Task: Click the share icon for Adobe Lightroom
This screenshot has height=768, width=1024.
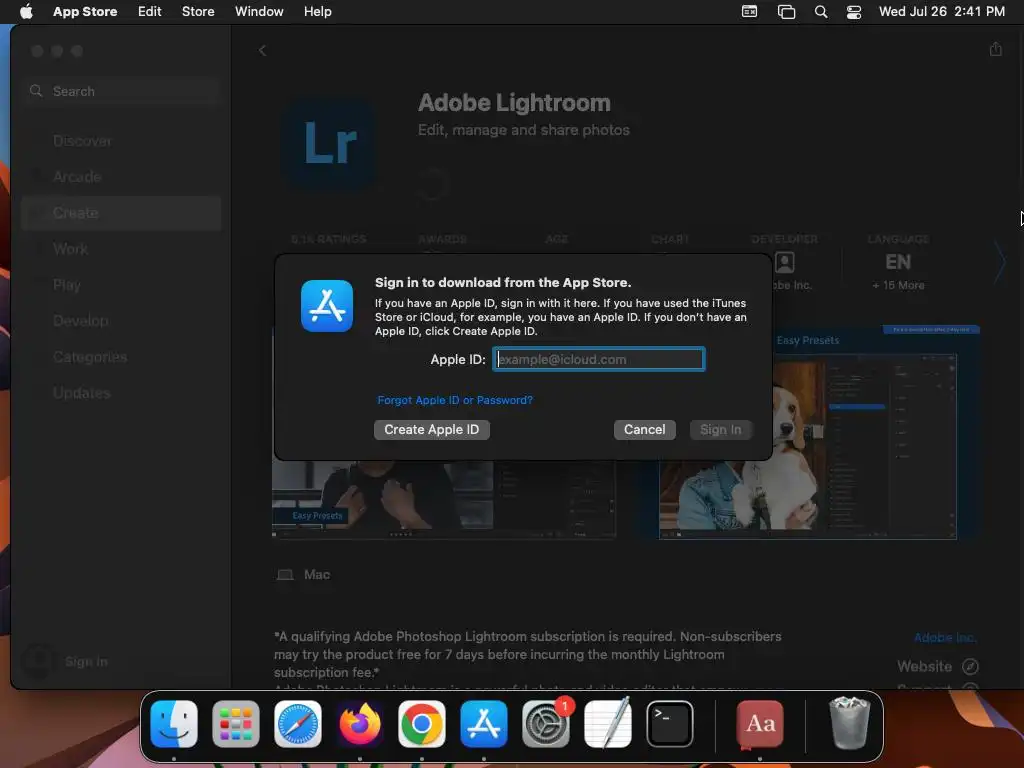Action: click(x=995, y=49)
